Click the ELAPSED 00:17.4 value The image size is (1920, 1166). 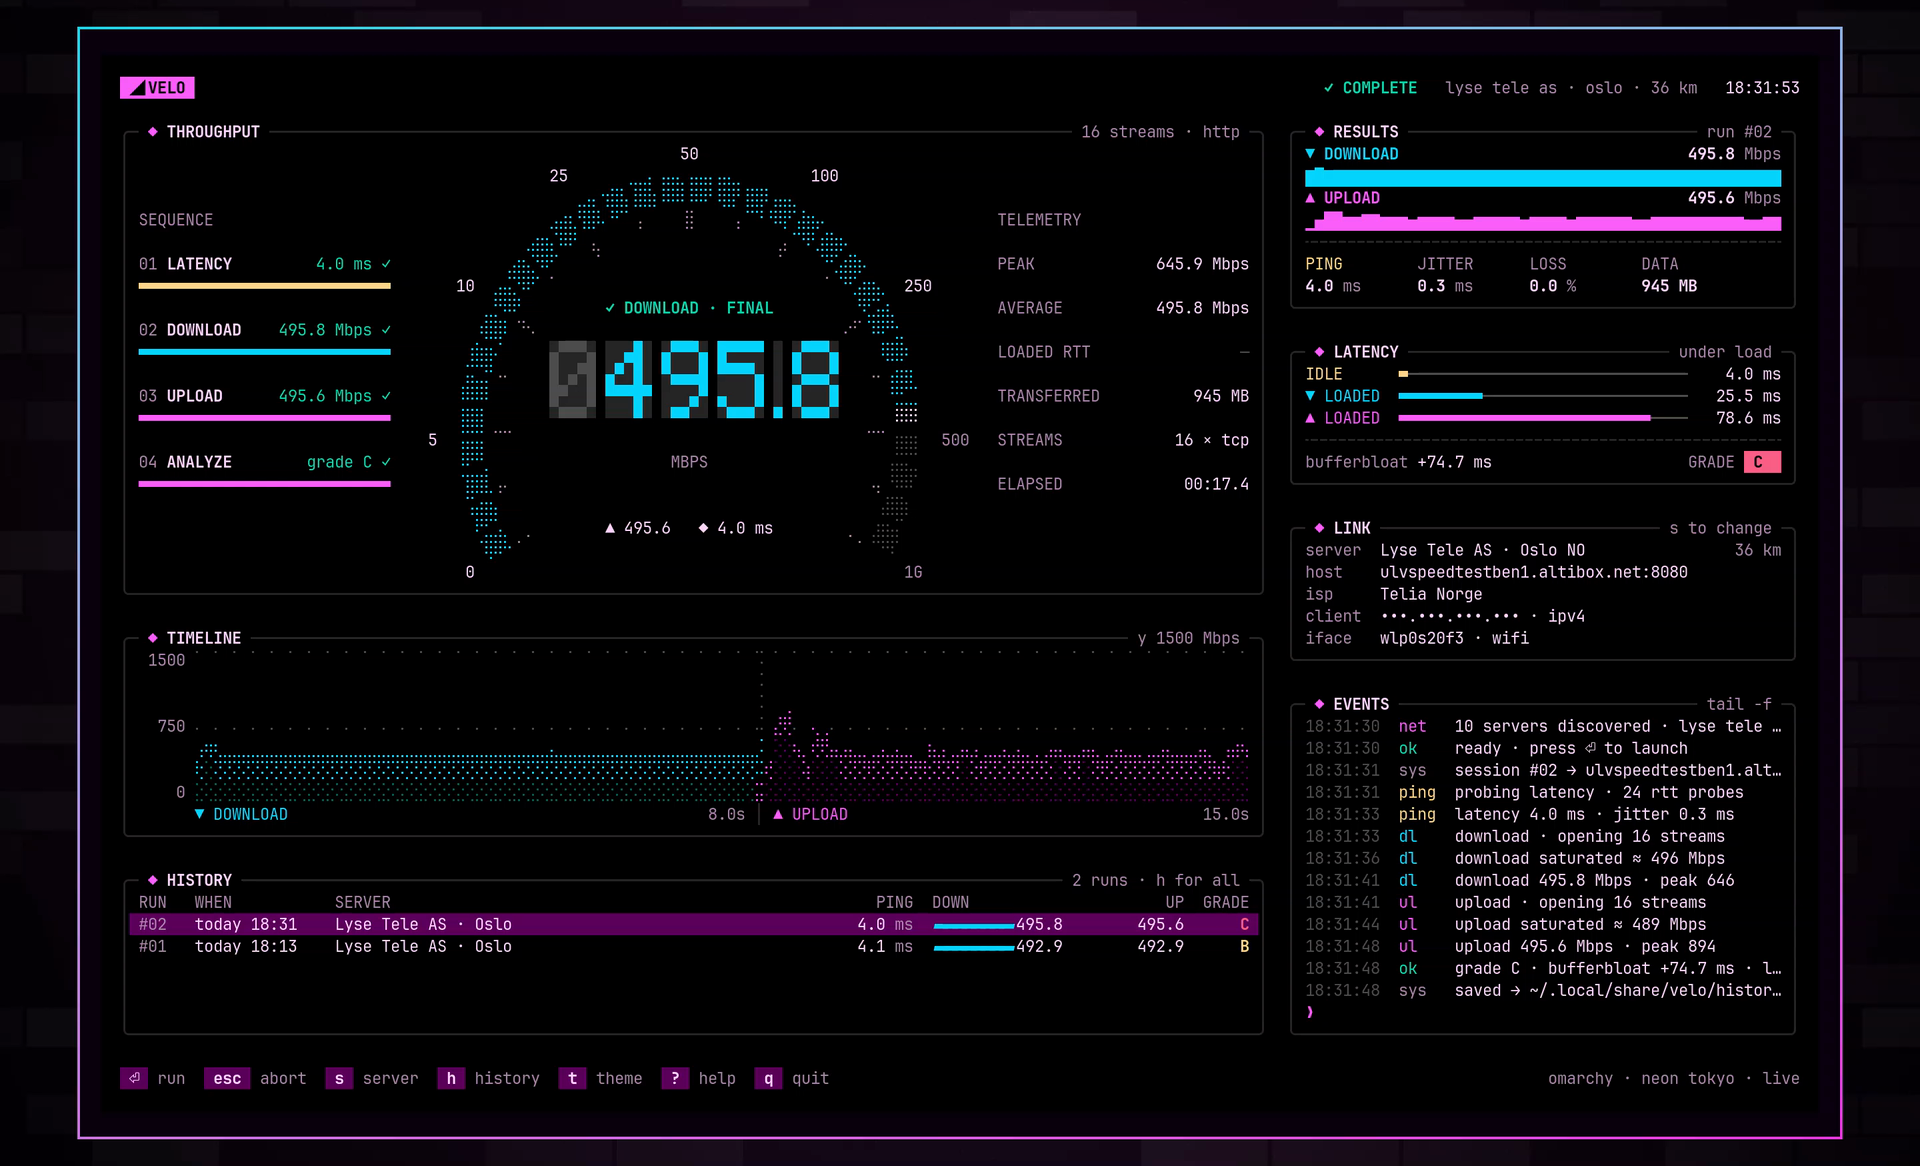coord(1216,484)
